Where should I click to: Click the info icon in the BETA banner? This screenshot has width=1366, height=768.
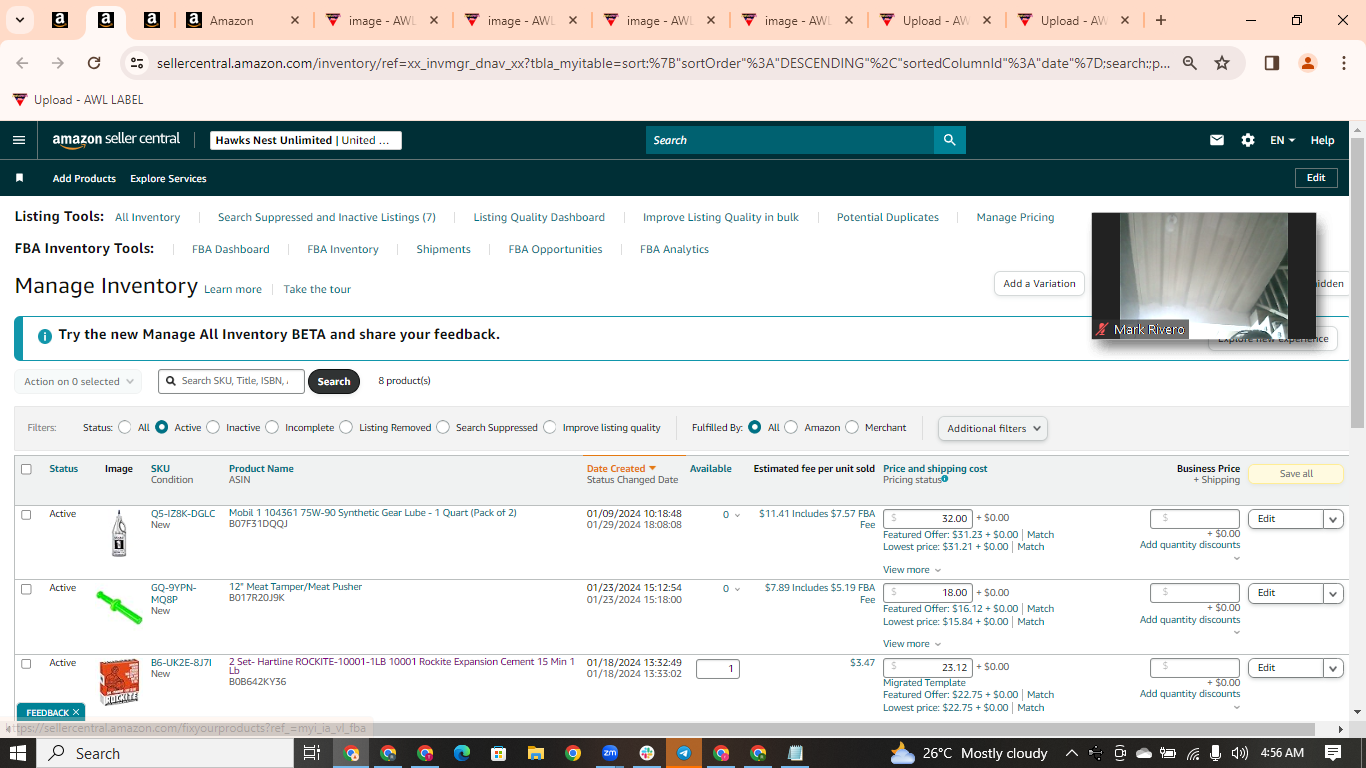click(44, 336)
